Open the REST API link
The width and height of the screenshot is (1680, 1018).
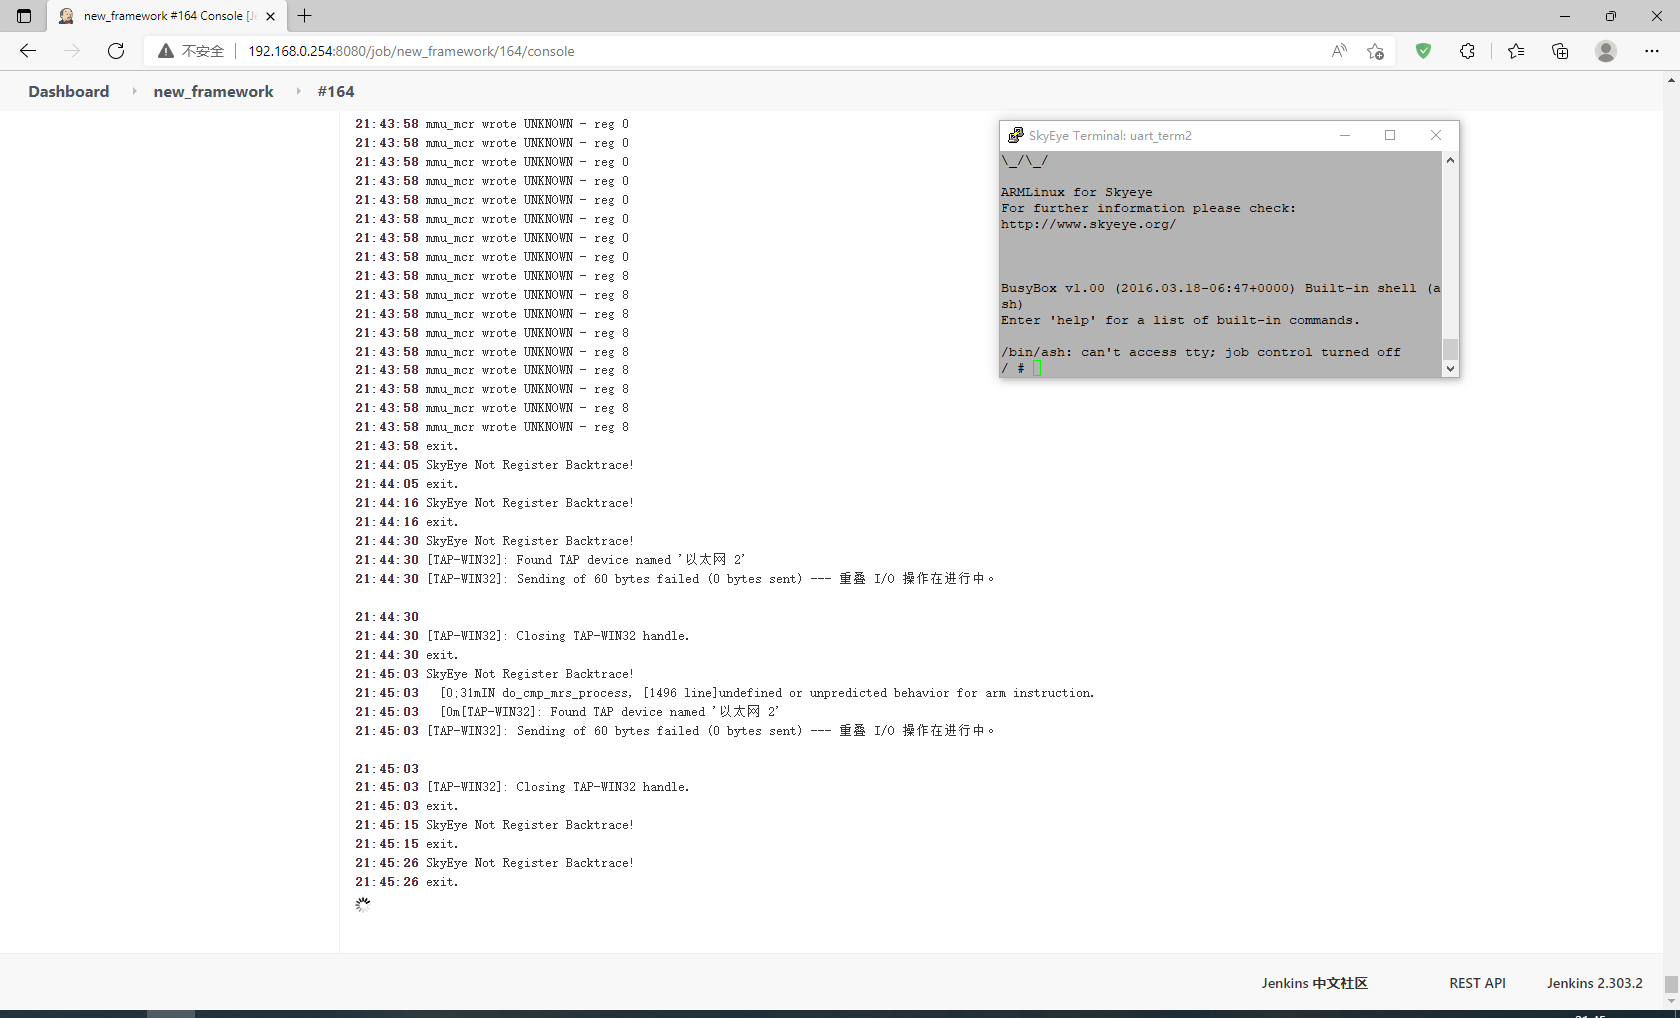[1477, 983]
